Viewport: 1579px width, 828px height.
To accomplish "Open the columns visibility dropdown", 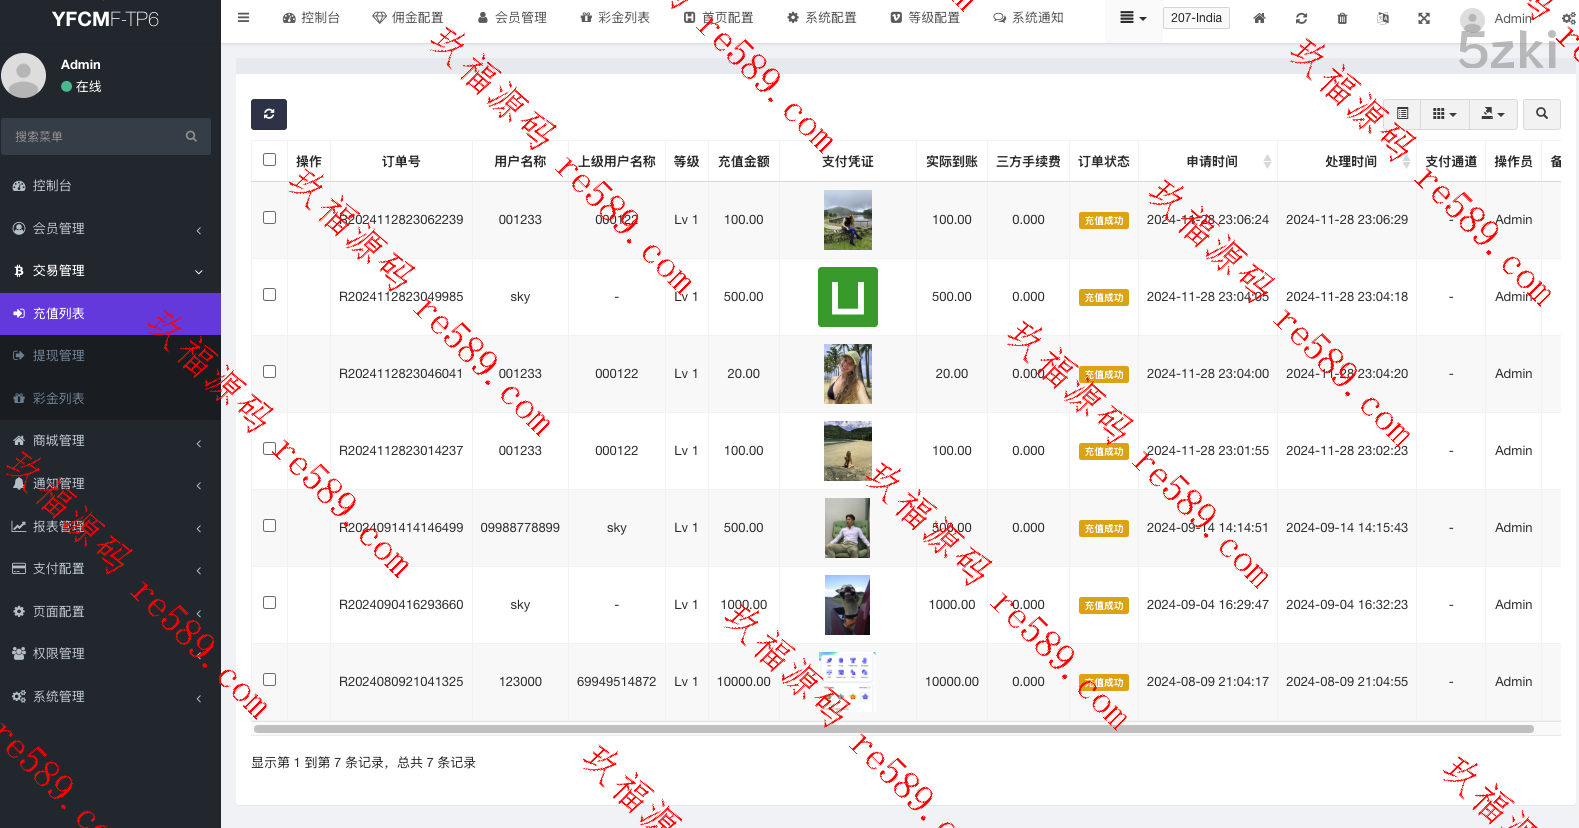I will pyautogui.click(x=1443, y=114).
